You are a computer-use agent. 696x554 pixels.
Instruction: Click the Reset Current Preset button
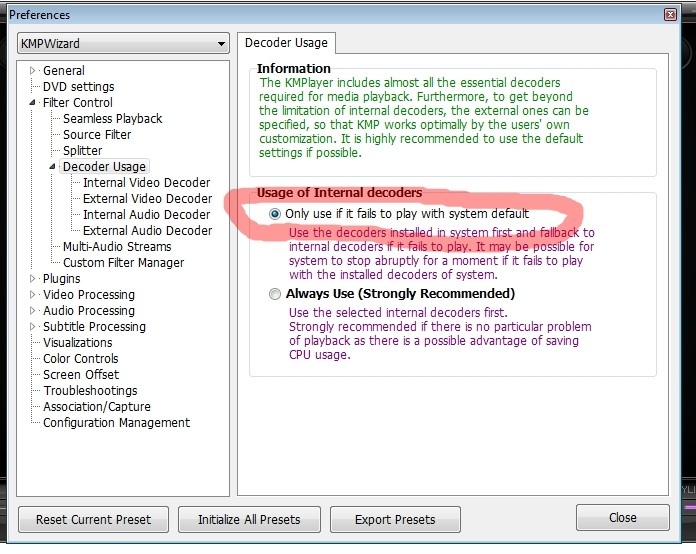93,519
